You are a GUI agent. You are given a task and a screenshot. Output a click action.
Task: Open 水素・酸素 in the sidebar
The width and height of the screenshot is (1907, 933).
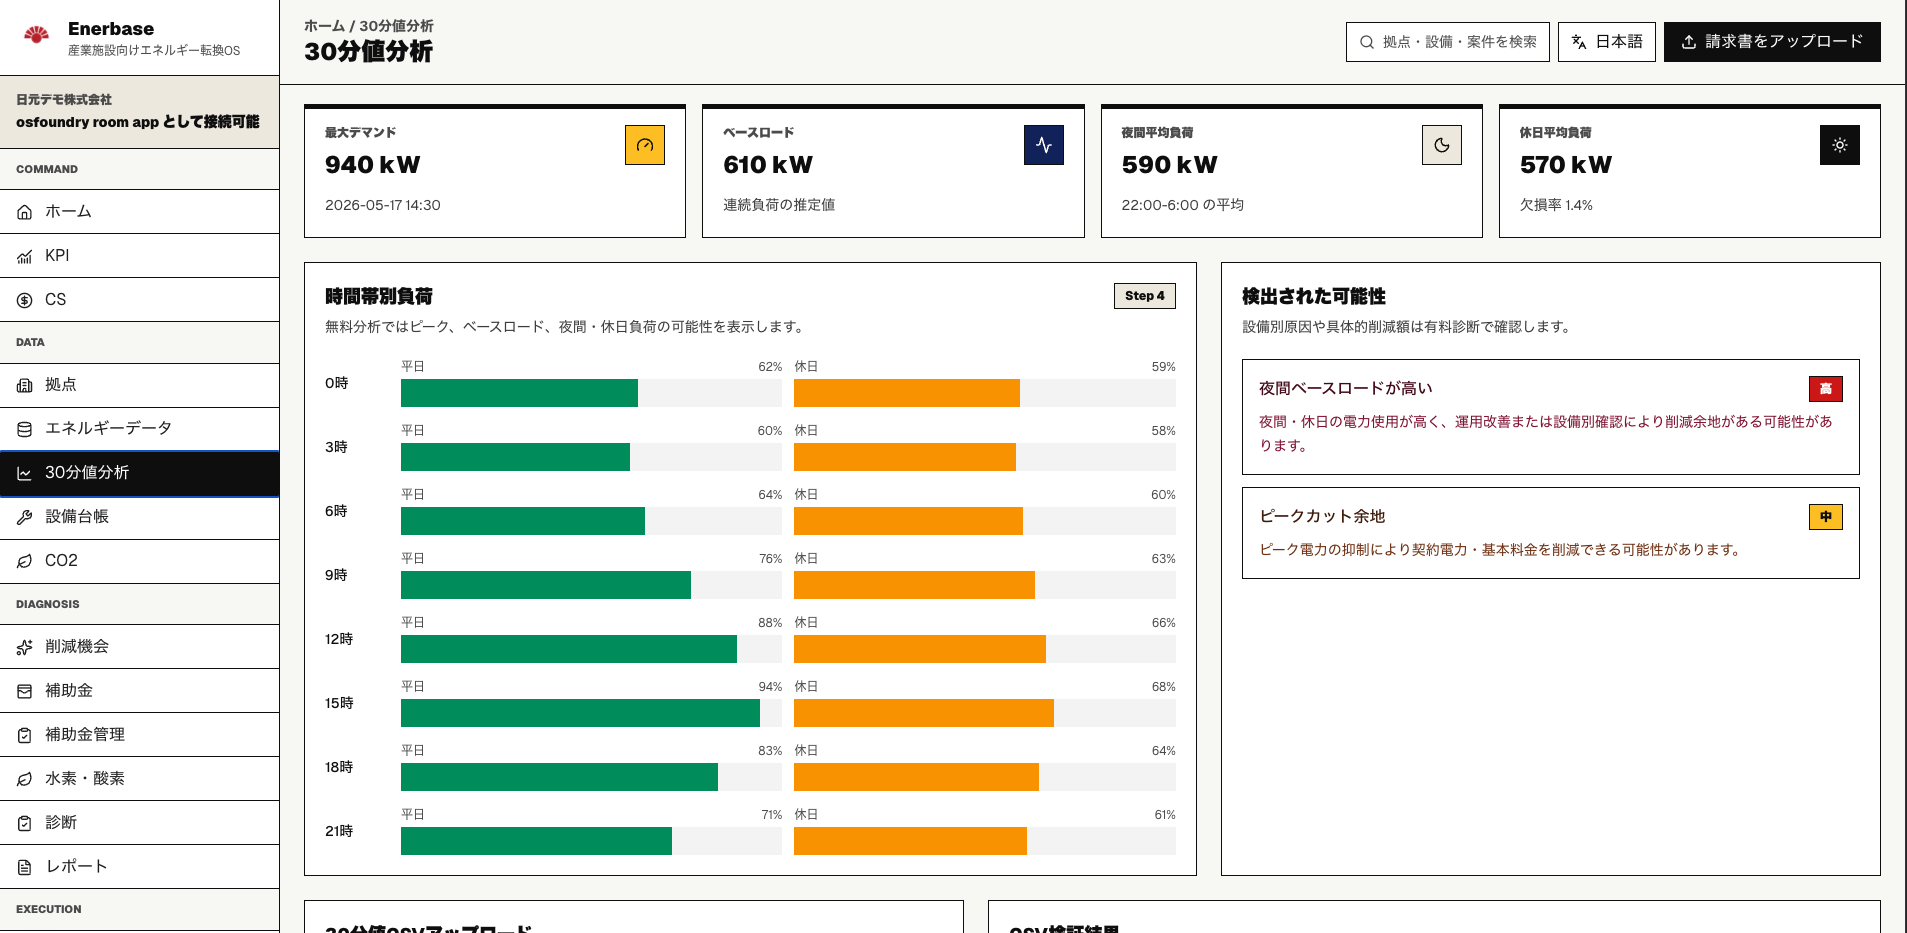pos(140,779)
